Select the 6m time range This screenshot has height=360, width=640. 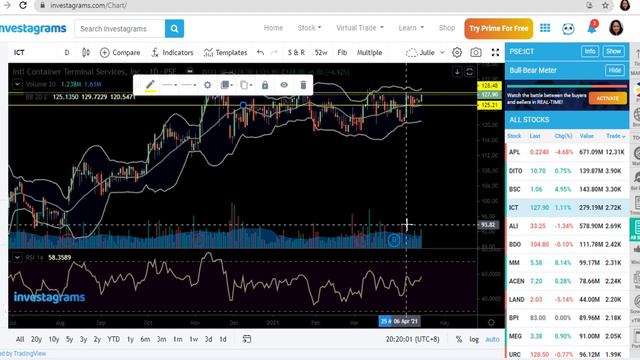coord(145,339)
